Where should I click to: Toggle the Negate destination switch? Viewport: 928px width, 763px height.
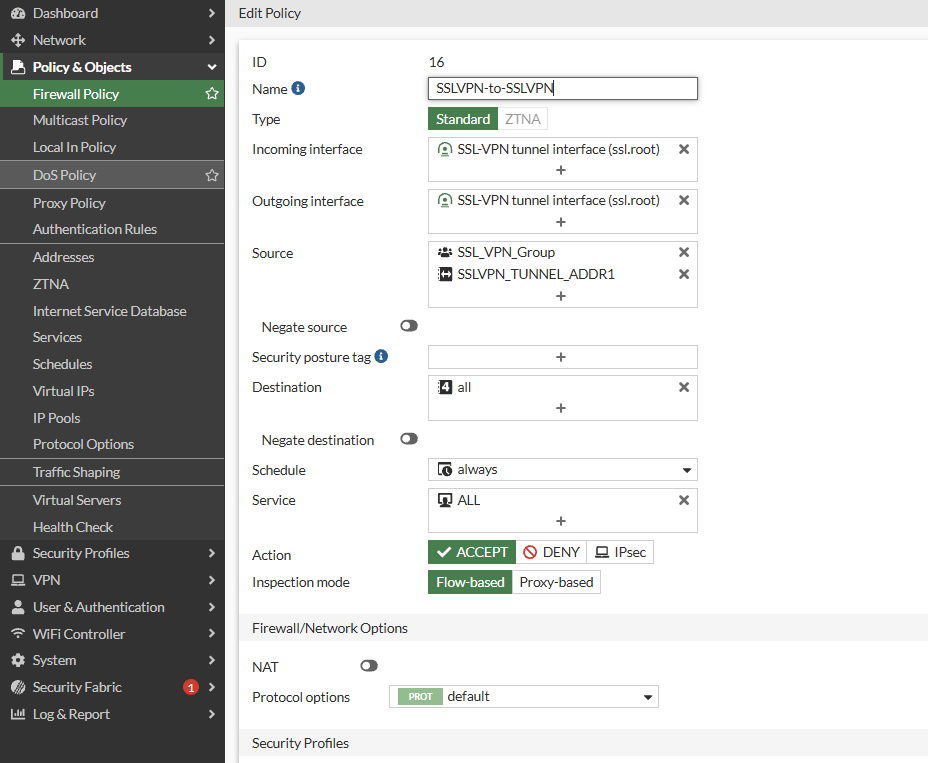[408, 439]
